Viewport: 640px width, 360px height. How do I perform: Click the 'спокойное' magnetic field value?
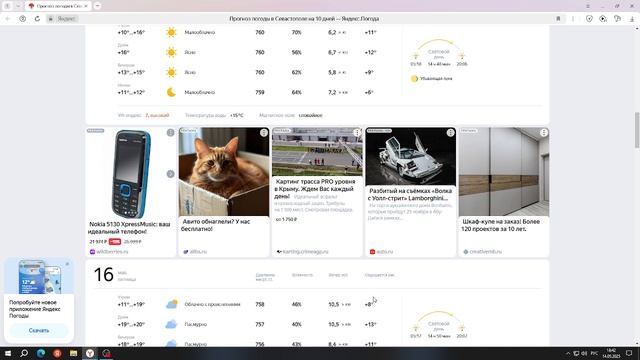(x=310, y=116)
